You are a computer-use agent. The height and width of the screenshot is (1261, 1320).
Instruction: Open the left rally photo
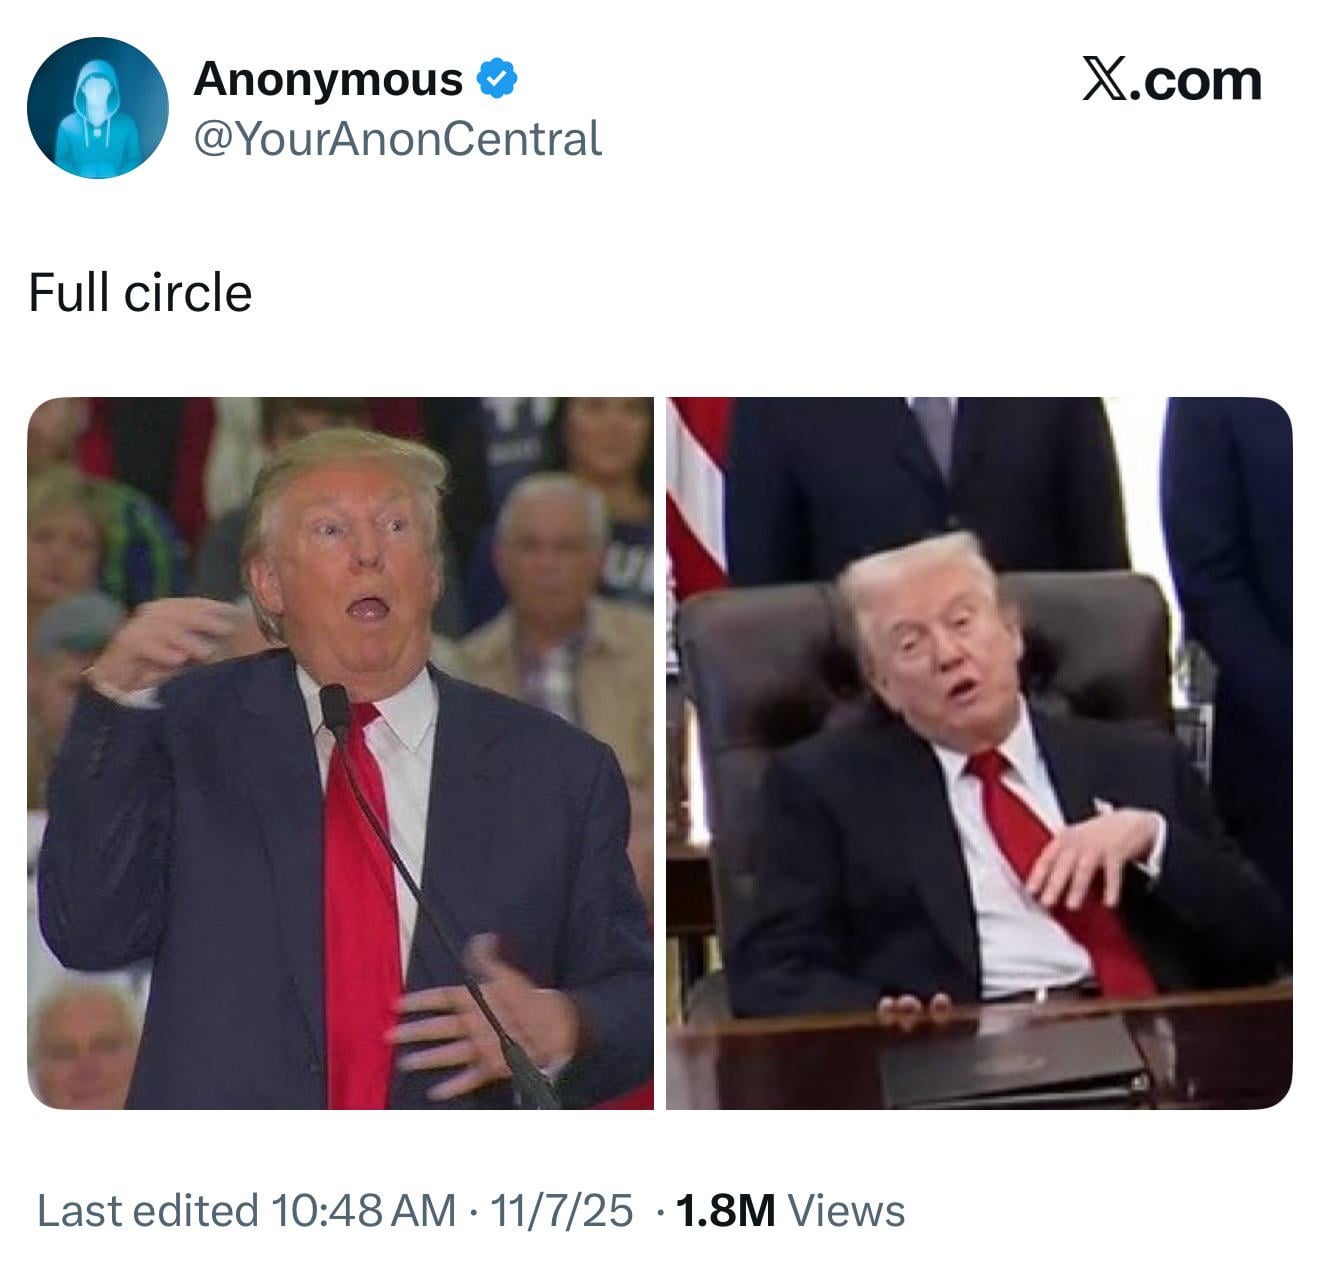coord(340,753)
